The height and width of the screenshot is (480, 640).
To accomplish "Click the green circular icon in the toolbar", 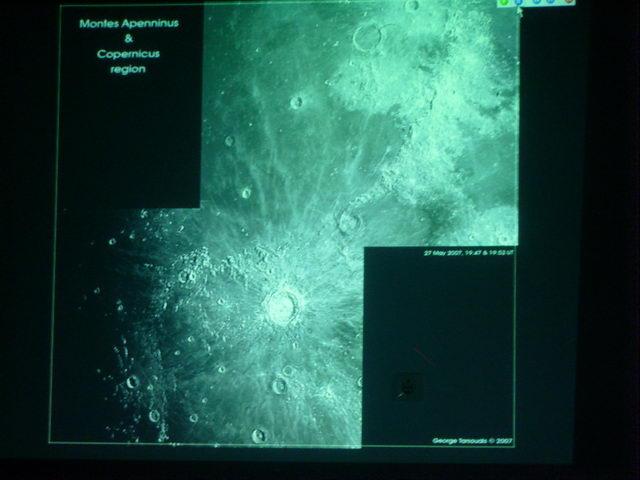I will point(504,2).
